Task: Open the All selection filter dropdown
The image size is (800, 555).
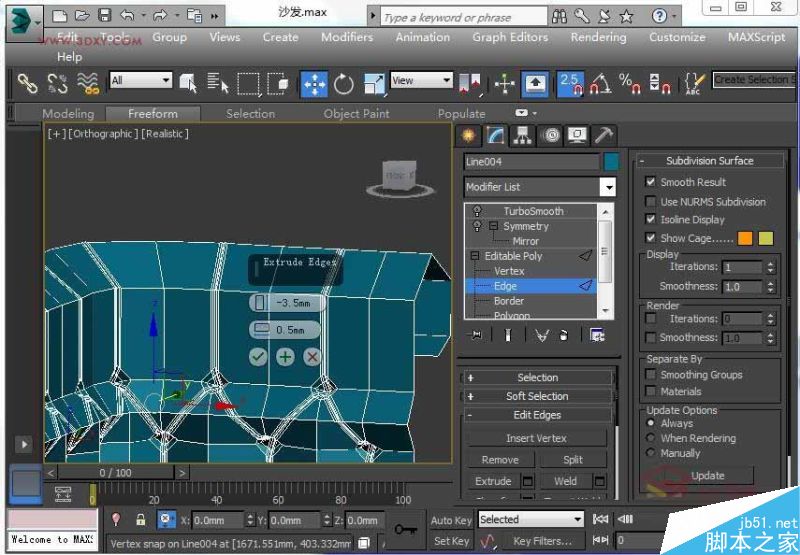Action: pos(166,80)
